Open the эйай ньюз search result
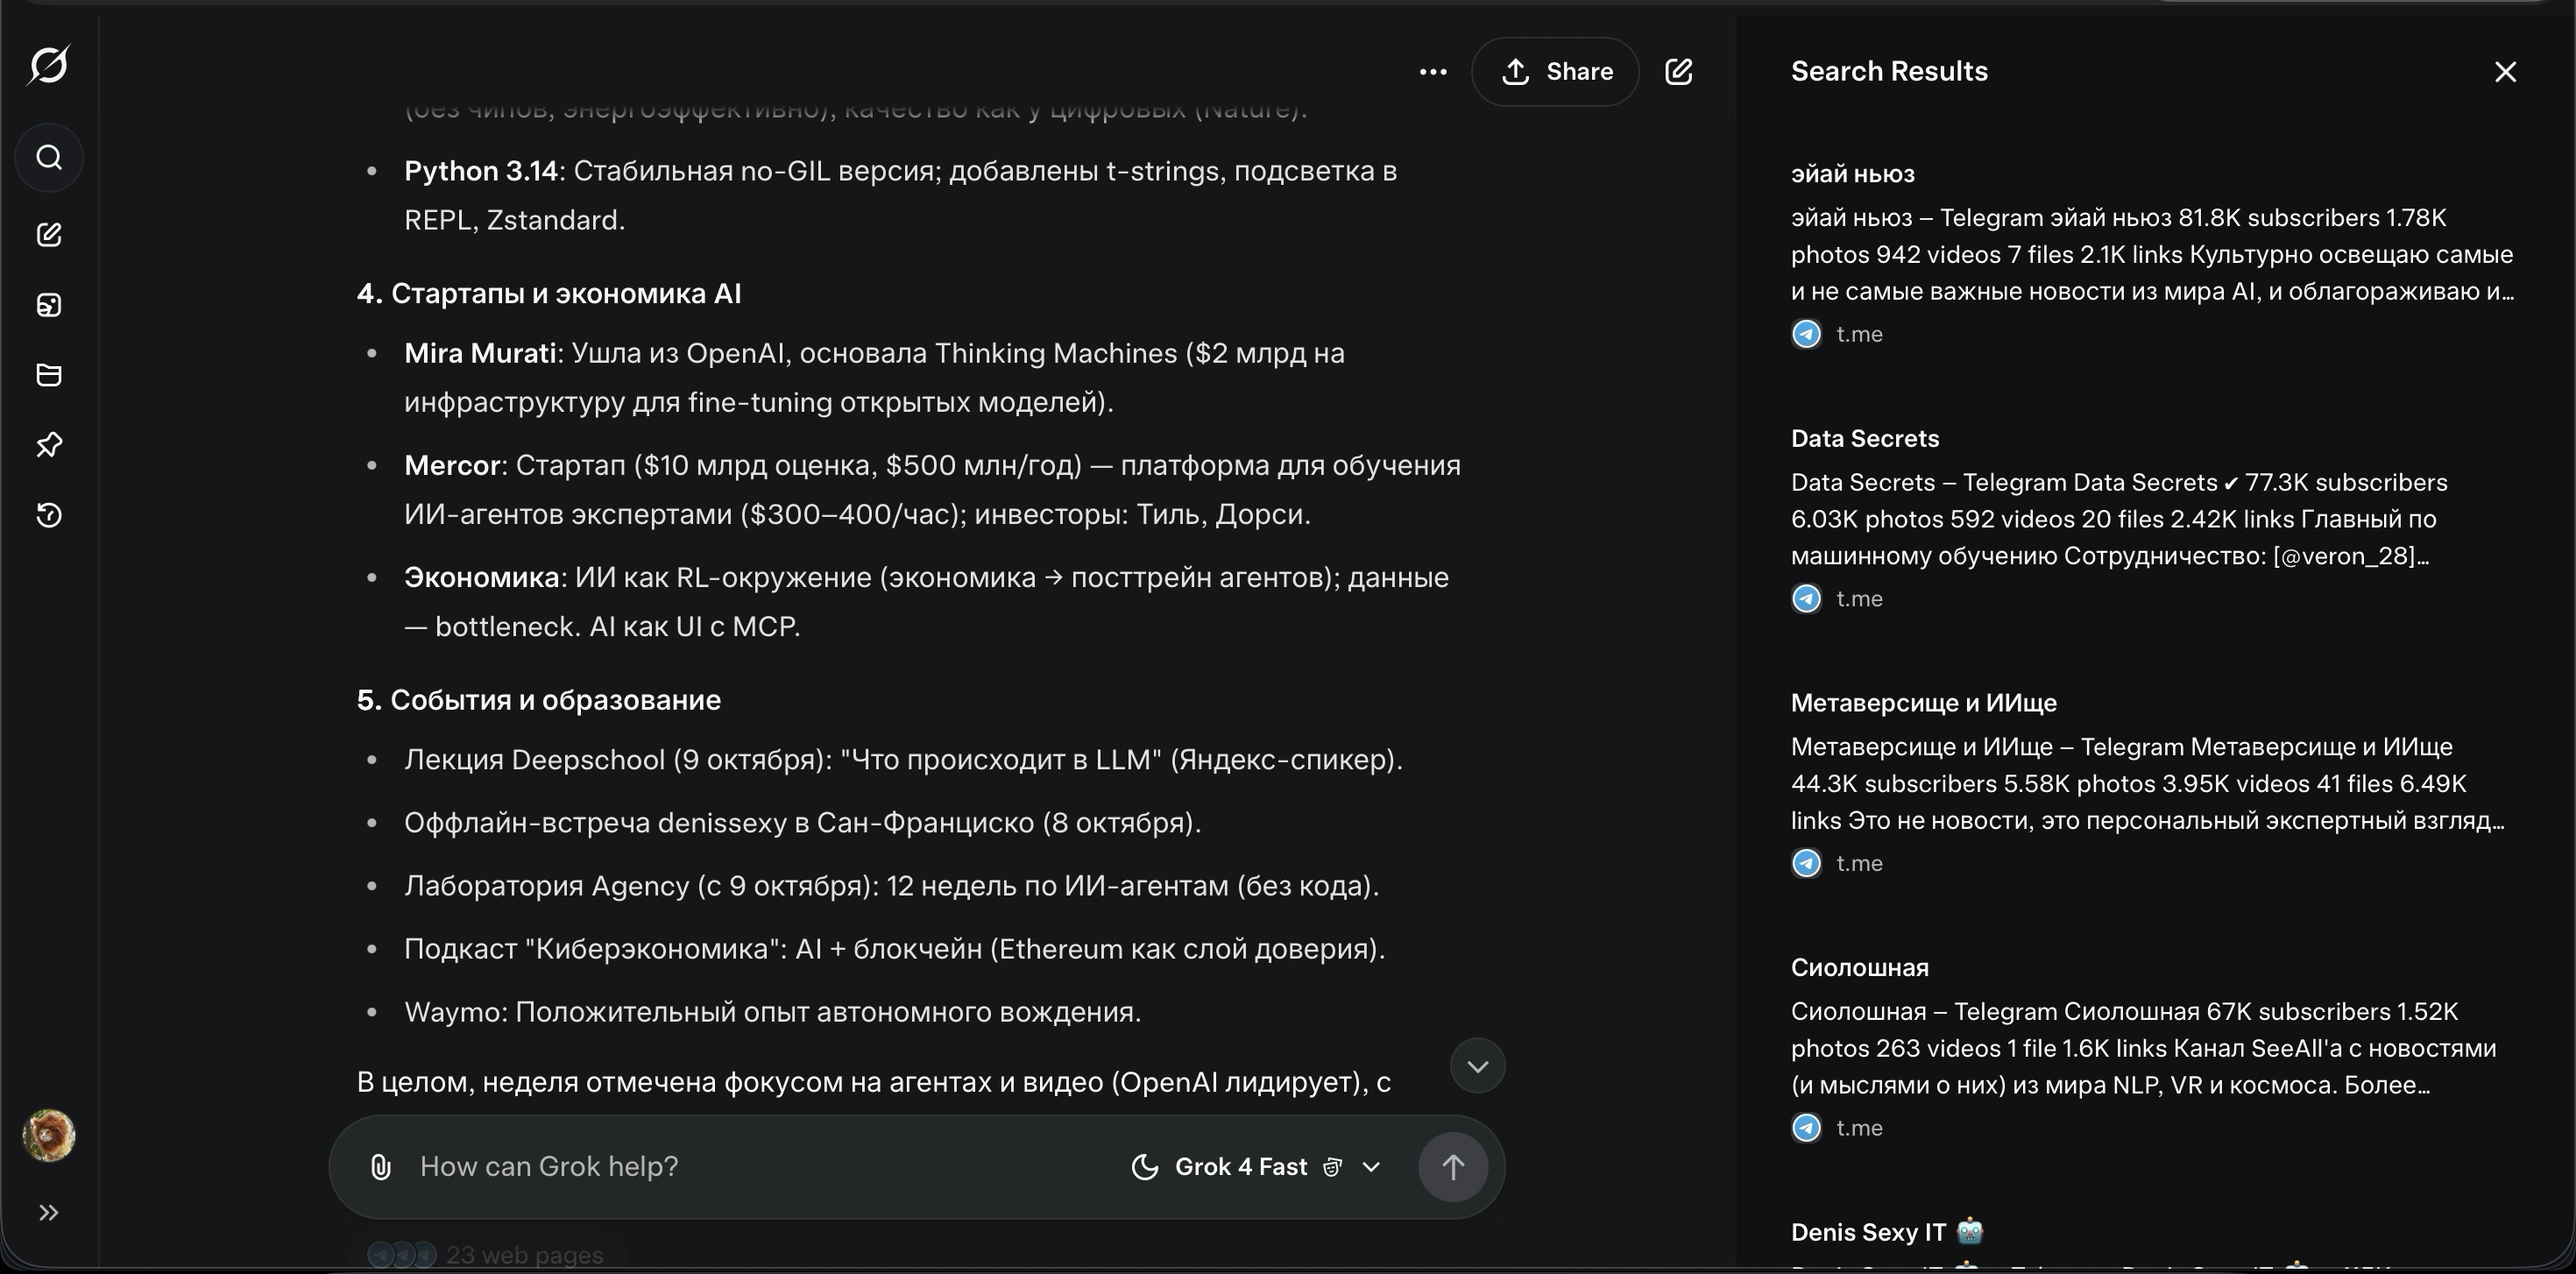The height and width of the screenshot is (1274, 2576). 1852,174
